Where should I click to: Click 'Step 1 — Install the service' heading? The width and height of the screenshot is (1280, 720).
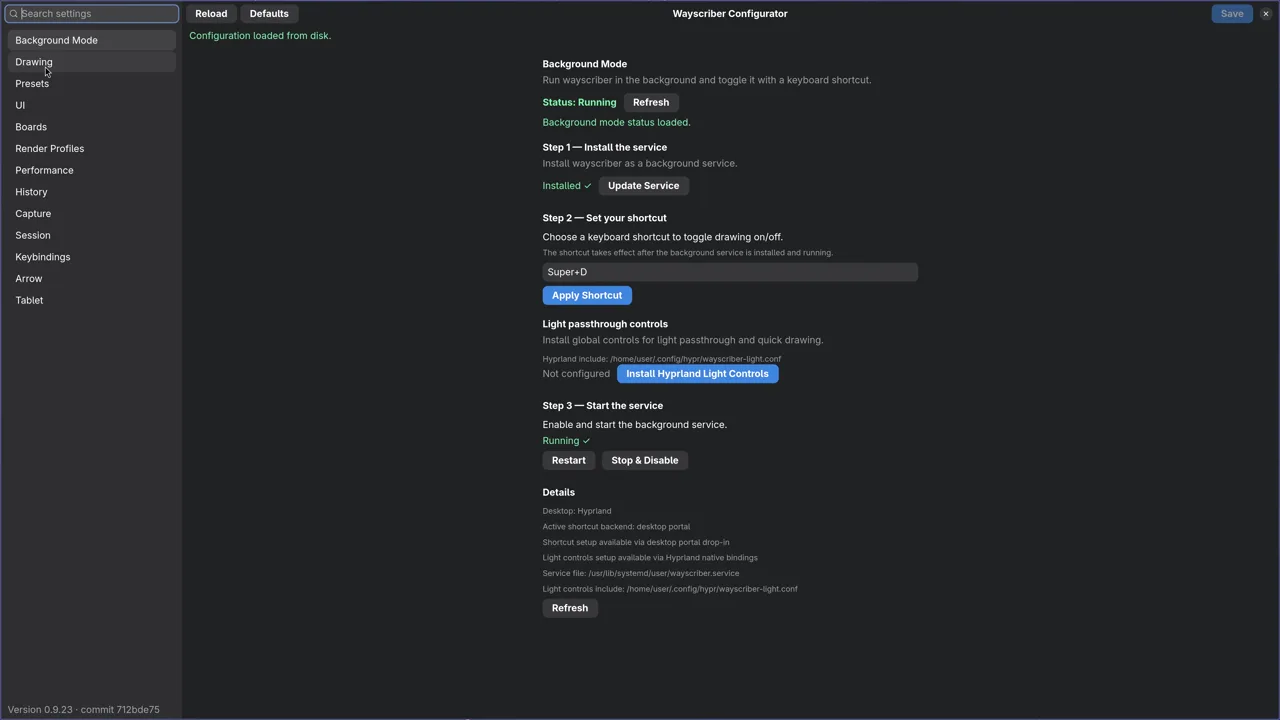(x=605, y=147)
